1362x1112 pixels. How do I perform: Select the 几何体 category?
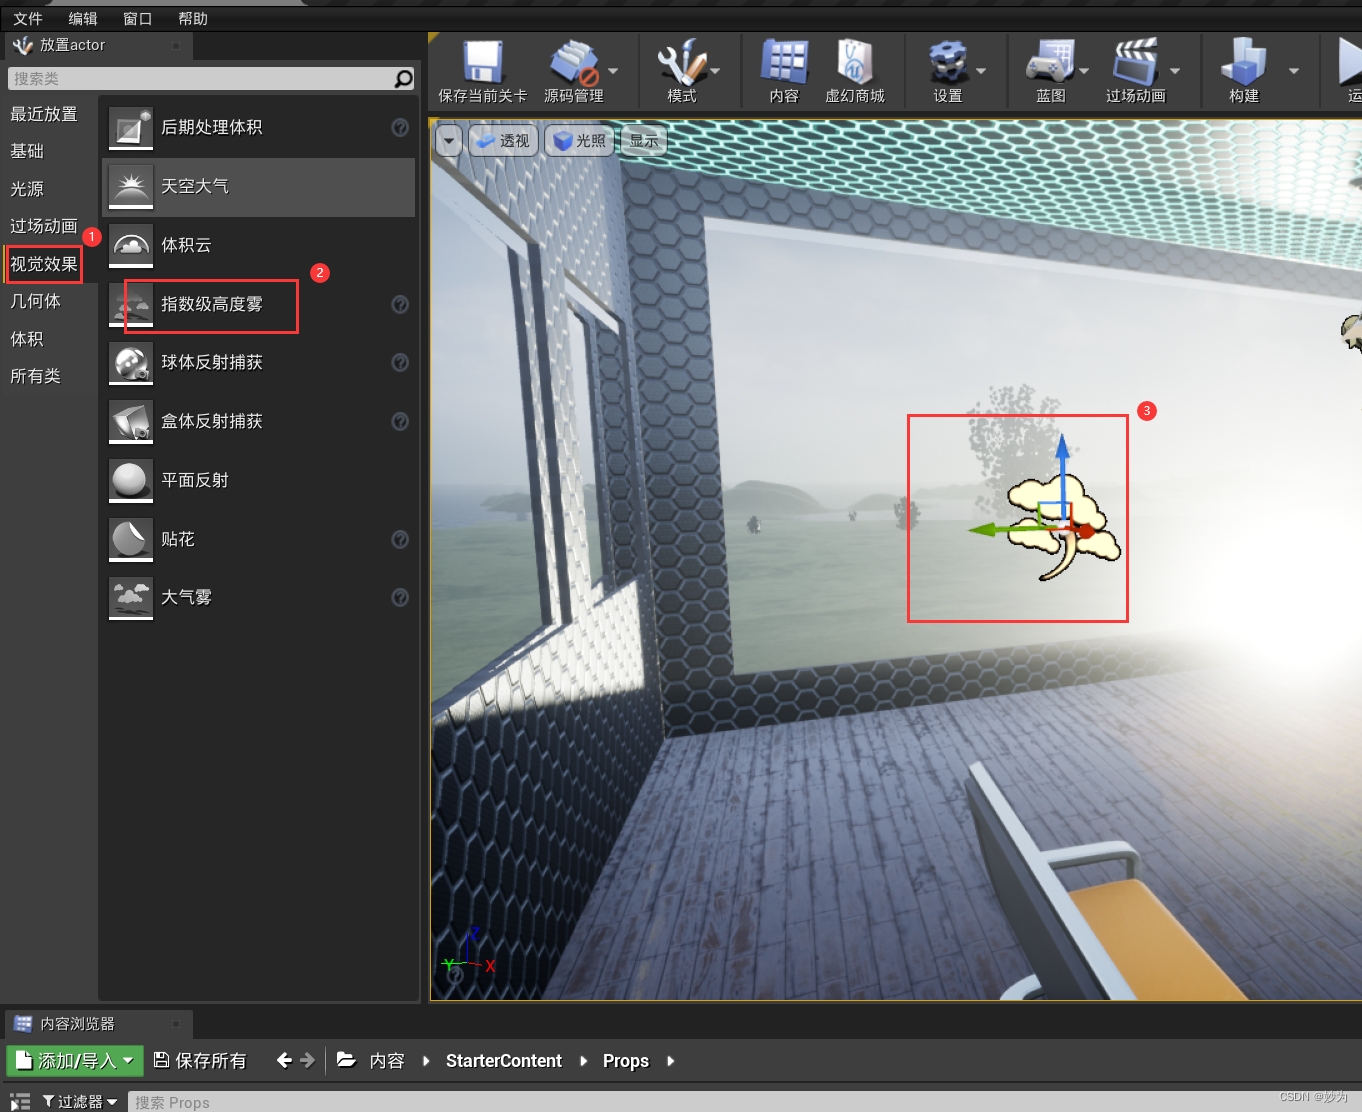(36, 301)
